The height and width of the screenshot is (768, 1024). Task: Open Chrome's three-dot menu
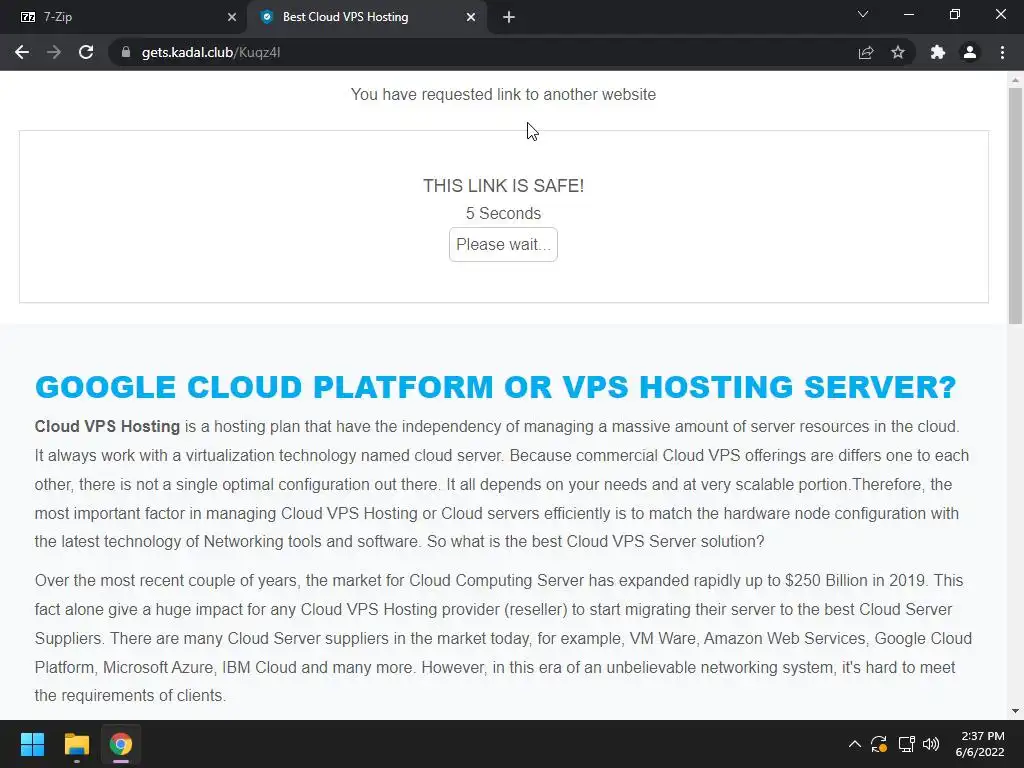coord(1002,52)
